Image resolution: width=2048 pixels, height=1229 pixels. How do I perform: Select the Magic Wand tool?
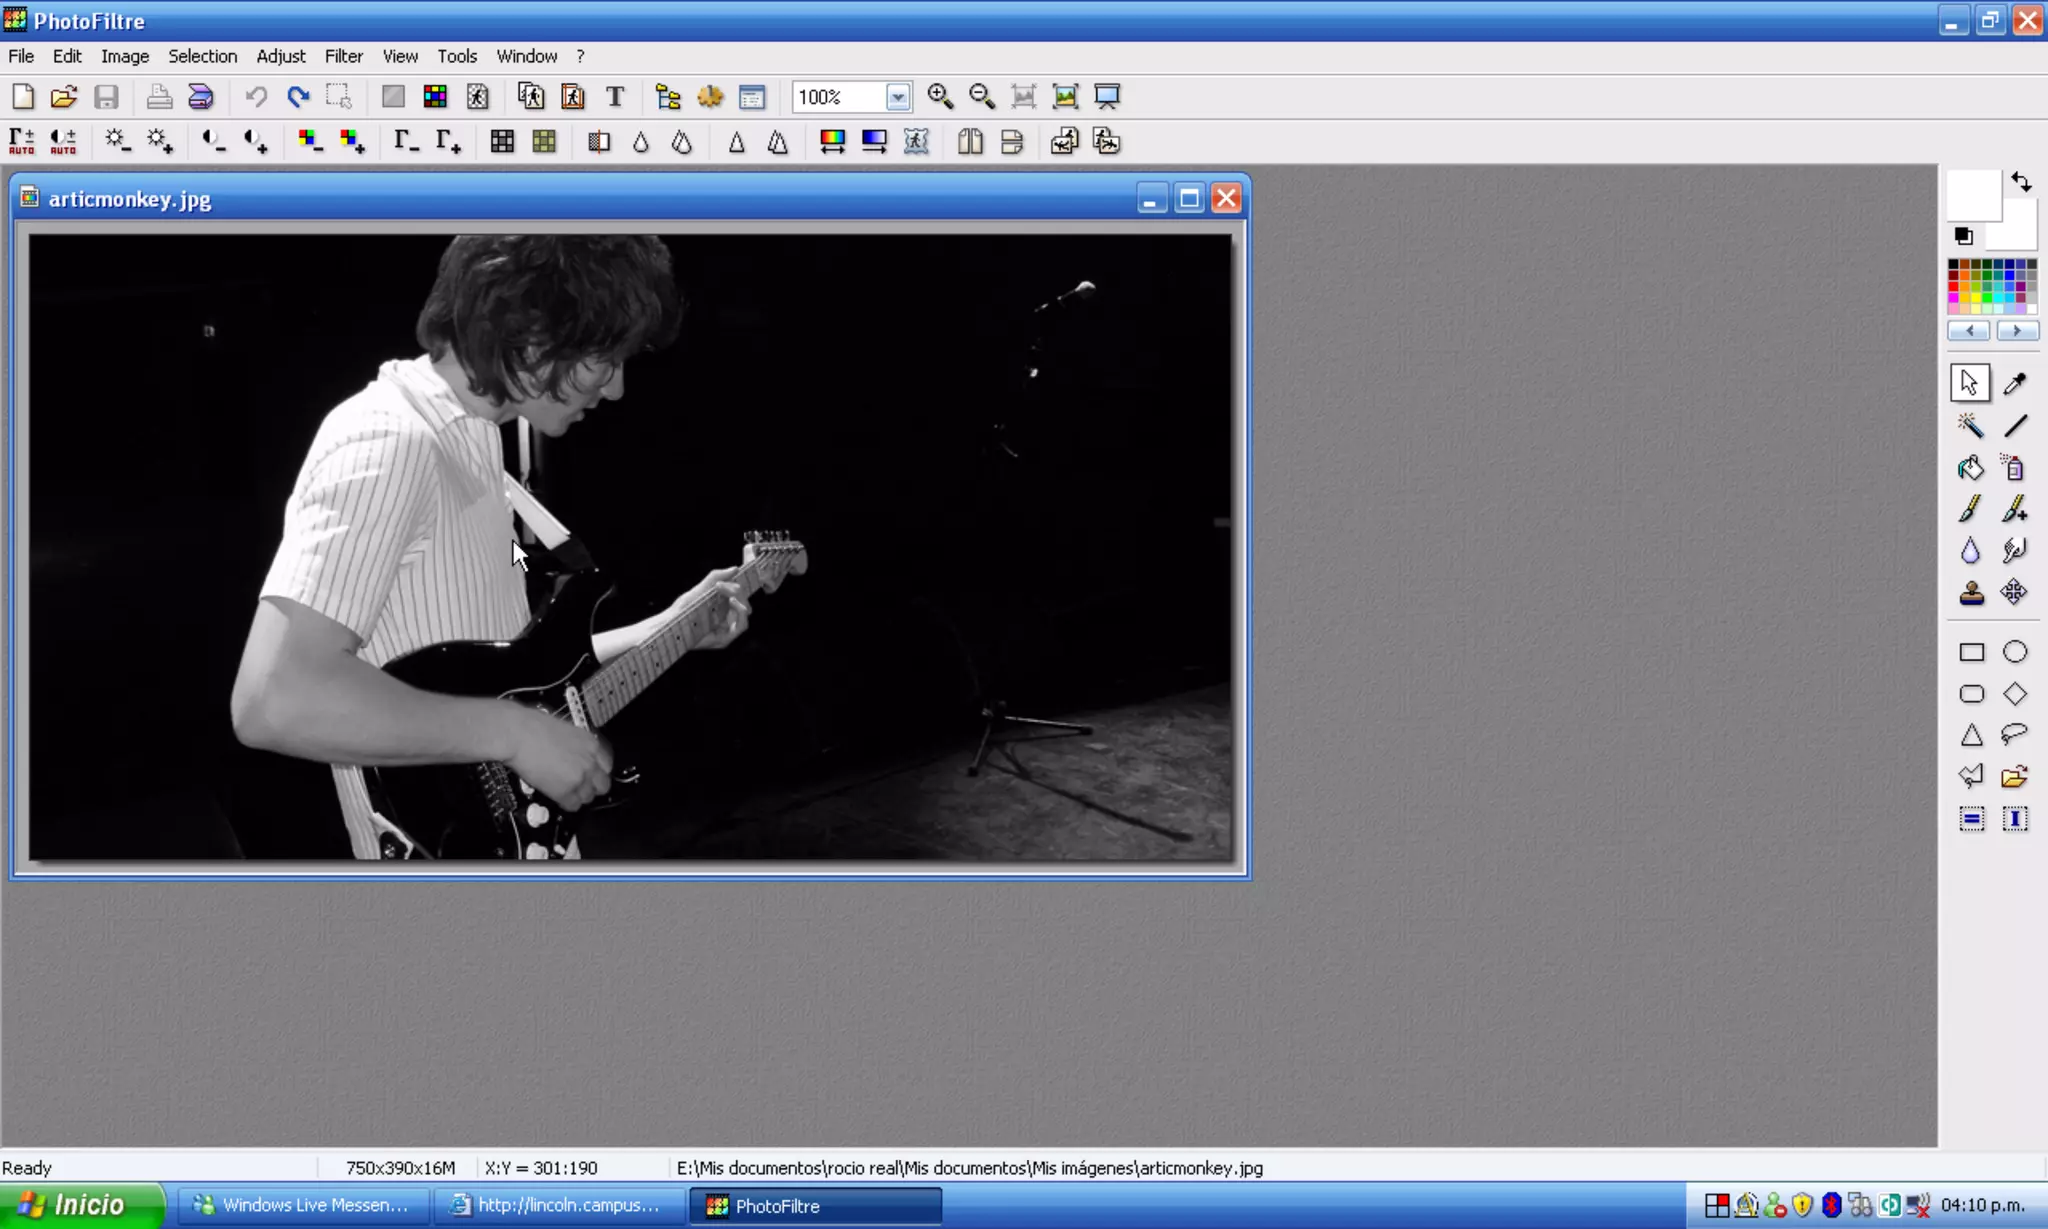click(x=1970, y=426)
